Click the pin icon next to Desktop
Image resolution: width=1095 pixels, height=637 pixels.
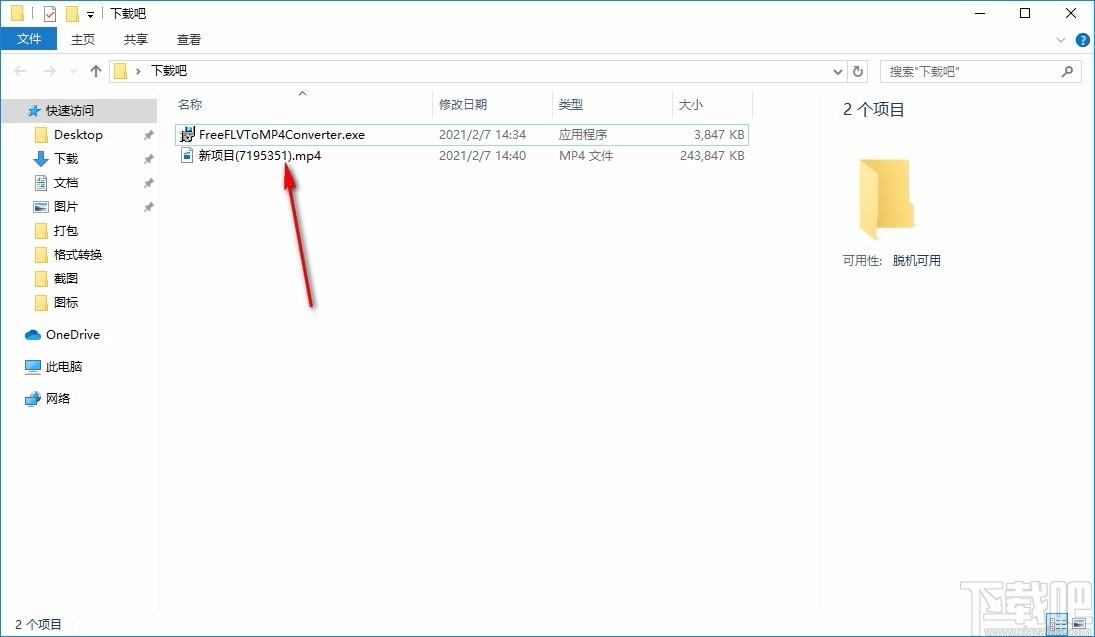click(x=148, y=135)
